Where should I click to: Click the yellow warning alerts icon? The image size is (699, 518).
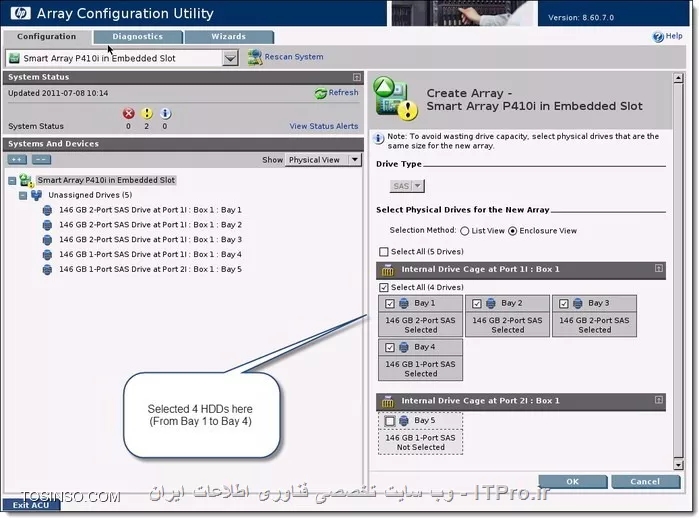[x=147, y=113]
